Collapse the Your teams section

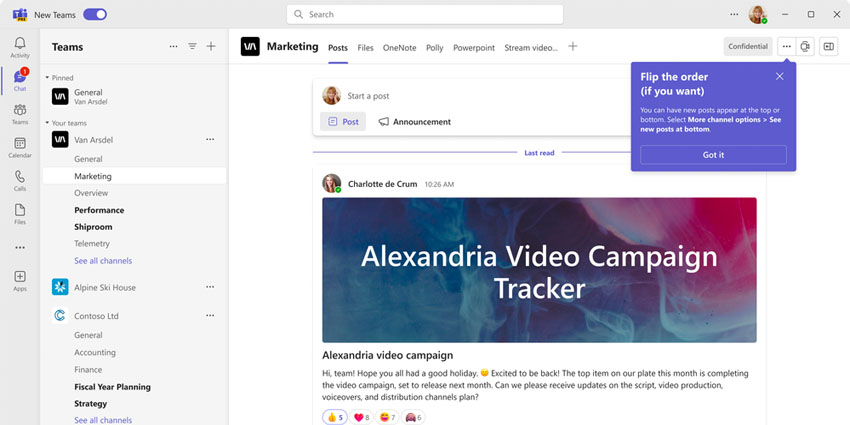pos(66,123)
